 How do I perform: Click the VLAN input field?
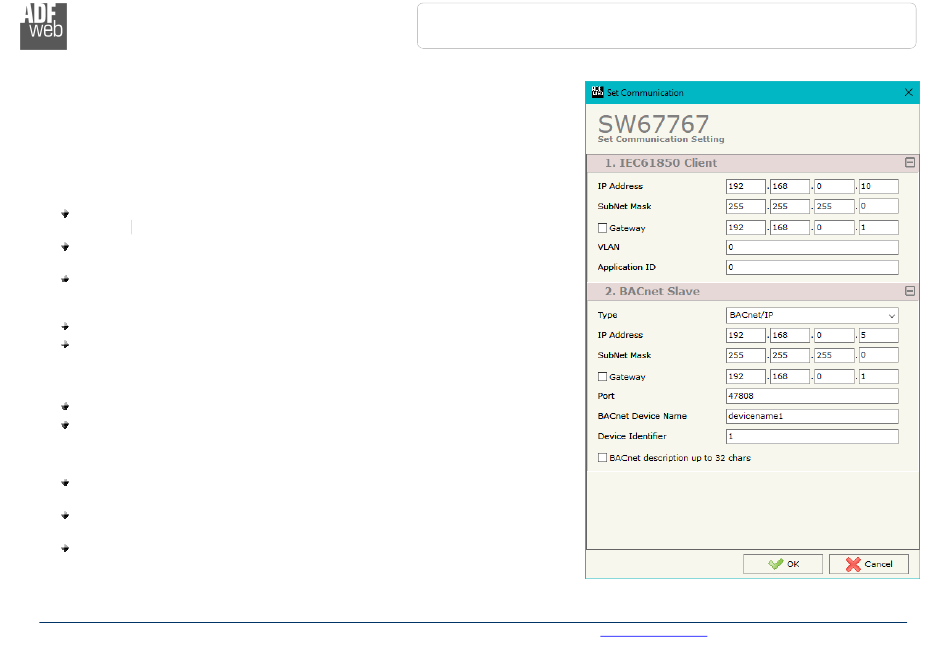[x=811, y=247]
